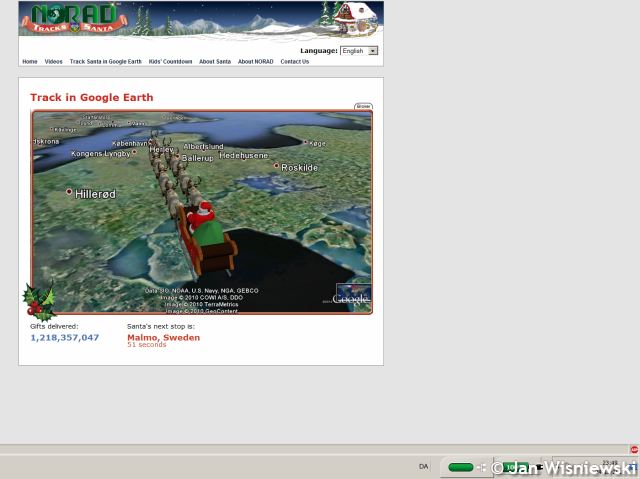Image resolution: width=640 pixels, height=479 pixels.
Task: Click Santa's house image in the banner
Action: pos(356,18)
